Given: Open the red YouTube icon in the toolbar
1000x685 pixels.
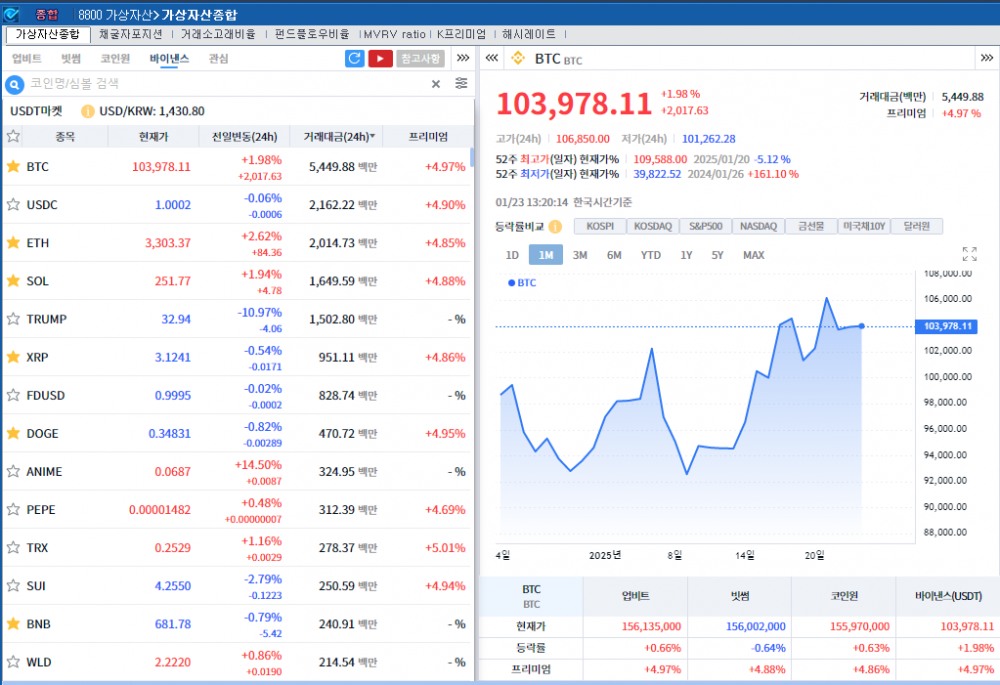Looking at the screenshot, I should pos(381,59).
